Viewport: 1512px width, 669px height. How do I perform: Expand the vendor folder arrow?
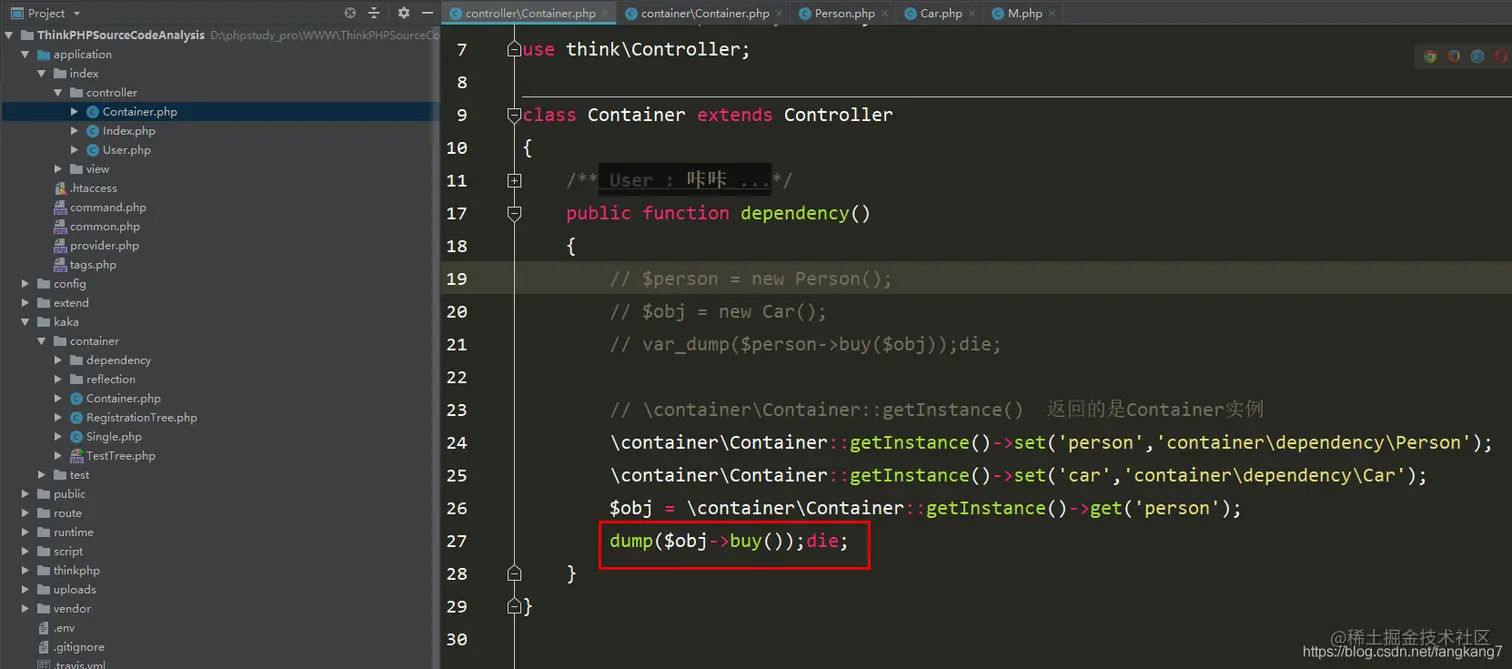[x=25, y=608]
